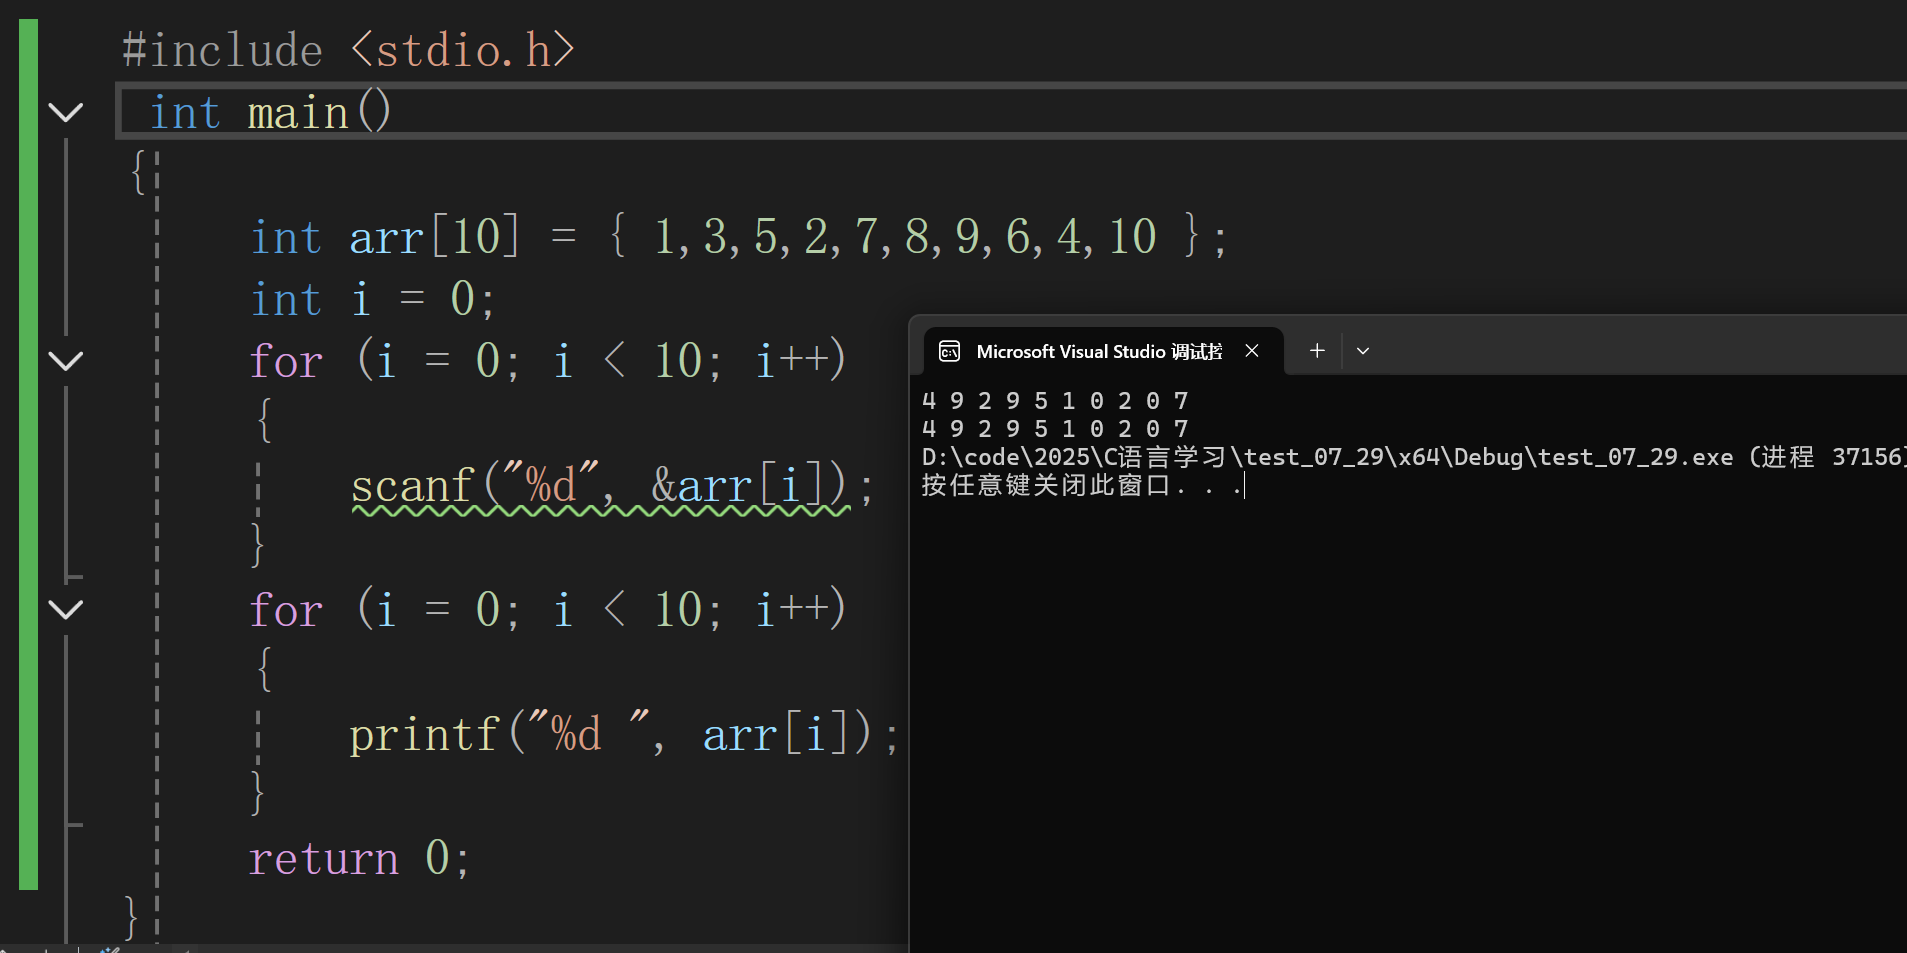1907x953 pixels.
Task: Click the 'return 0;' statement
Action: pyautogui.click(x=358, y=858)
